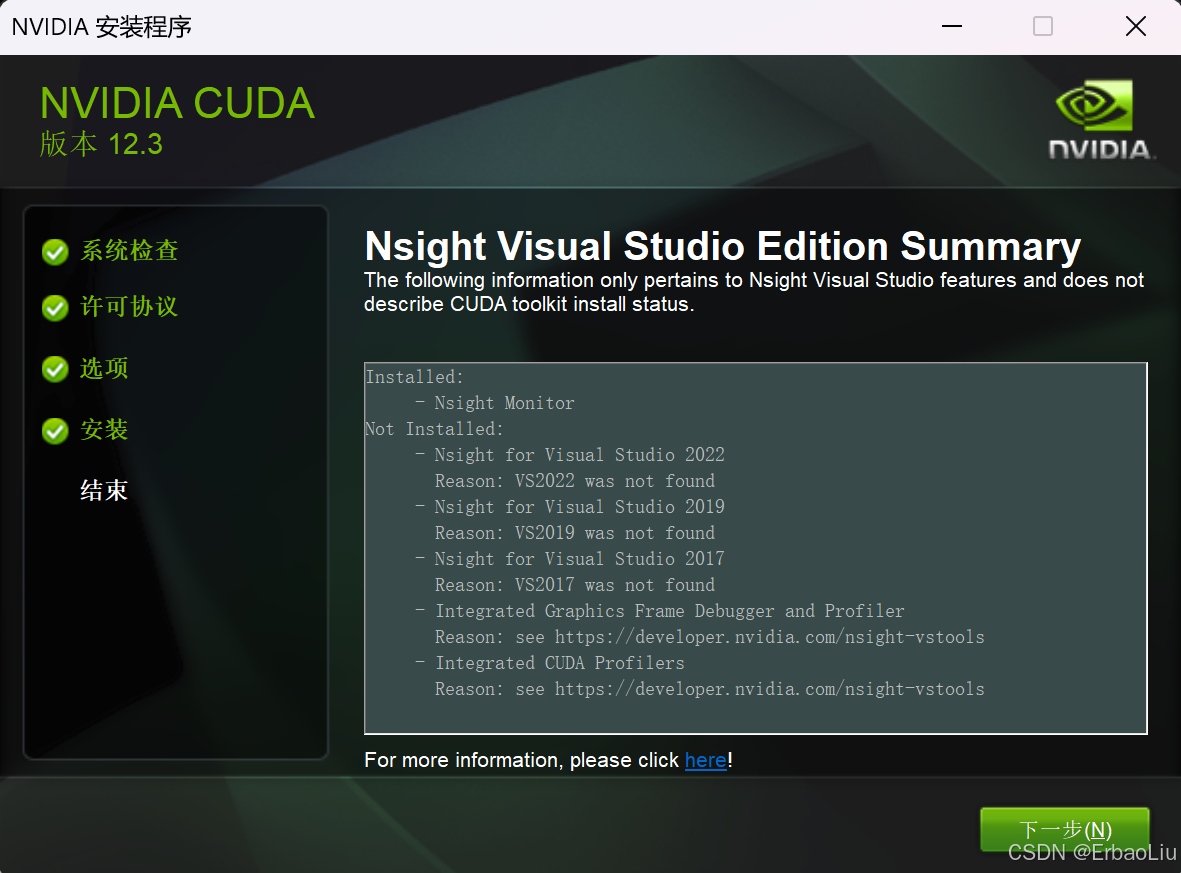Select the 安装 step label
The height and width of the screenshot is (873, 1181).
[x=105, y=430]
